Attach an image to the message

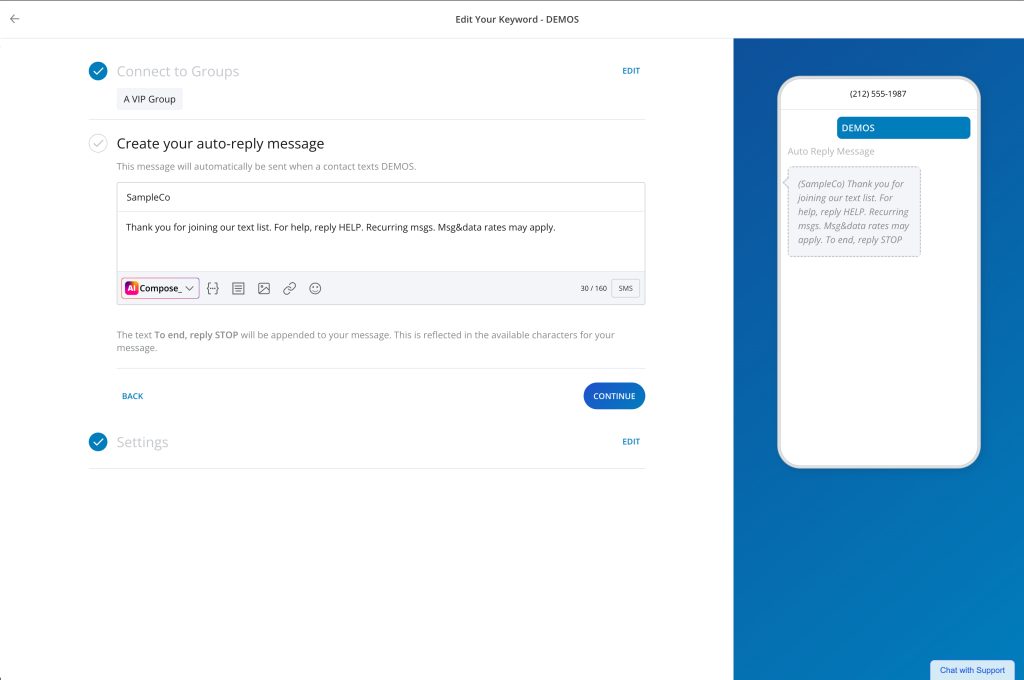coord(264,288)
